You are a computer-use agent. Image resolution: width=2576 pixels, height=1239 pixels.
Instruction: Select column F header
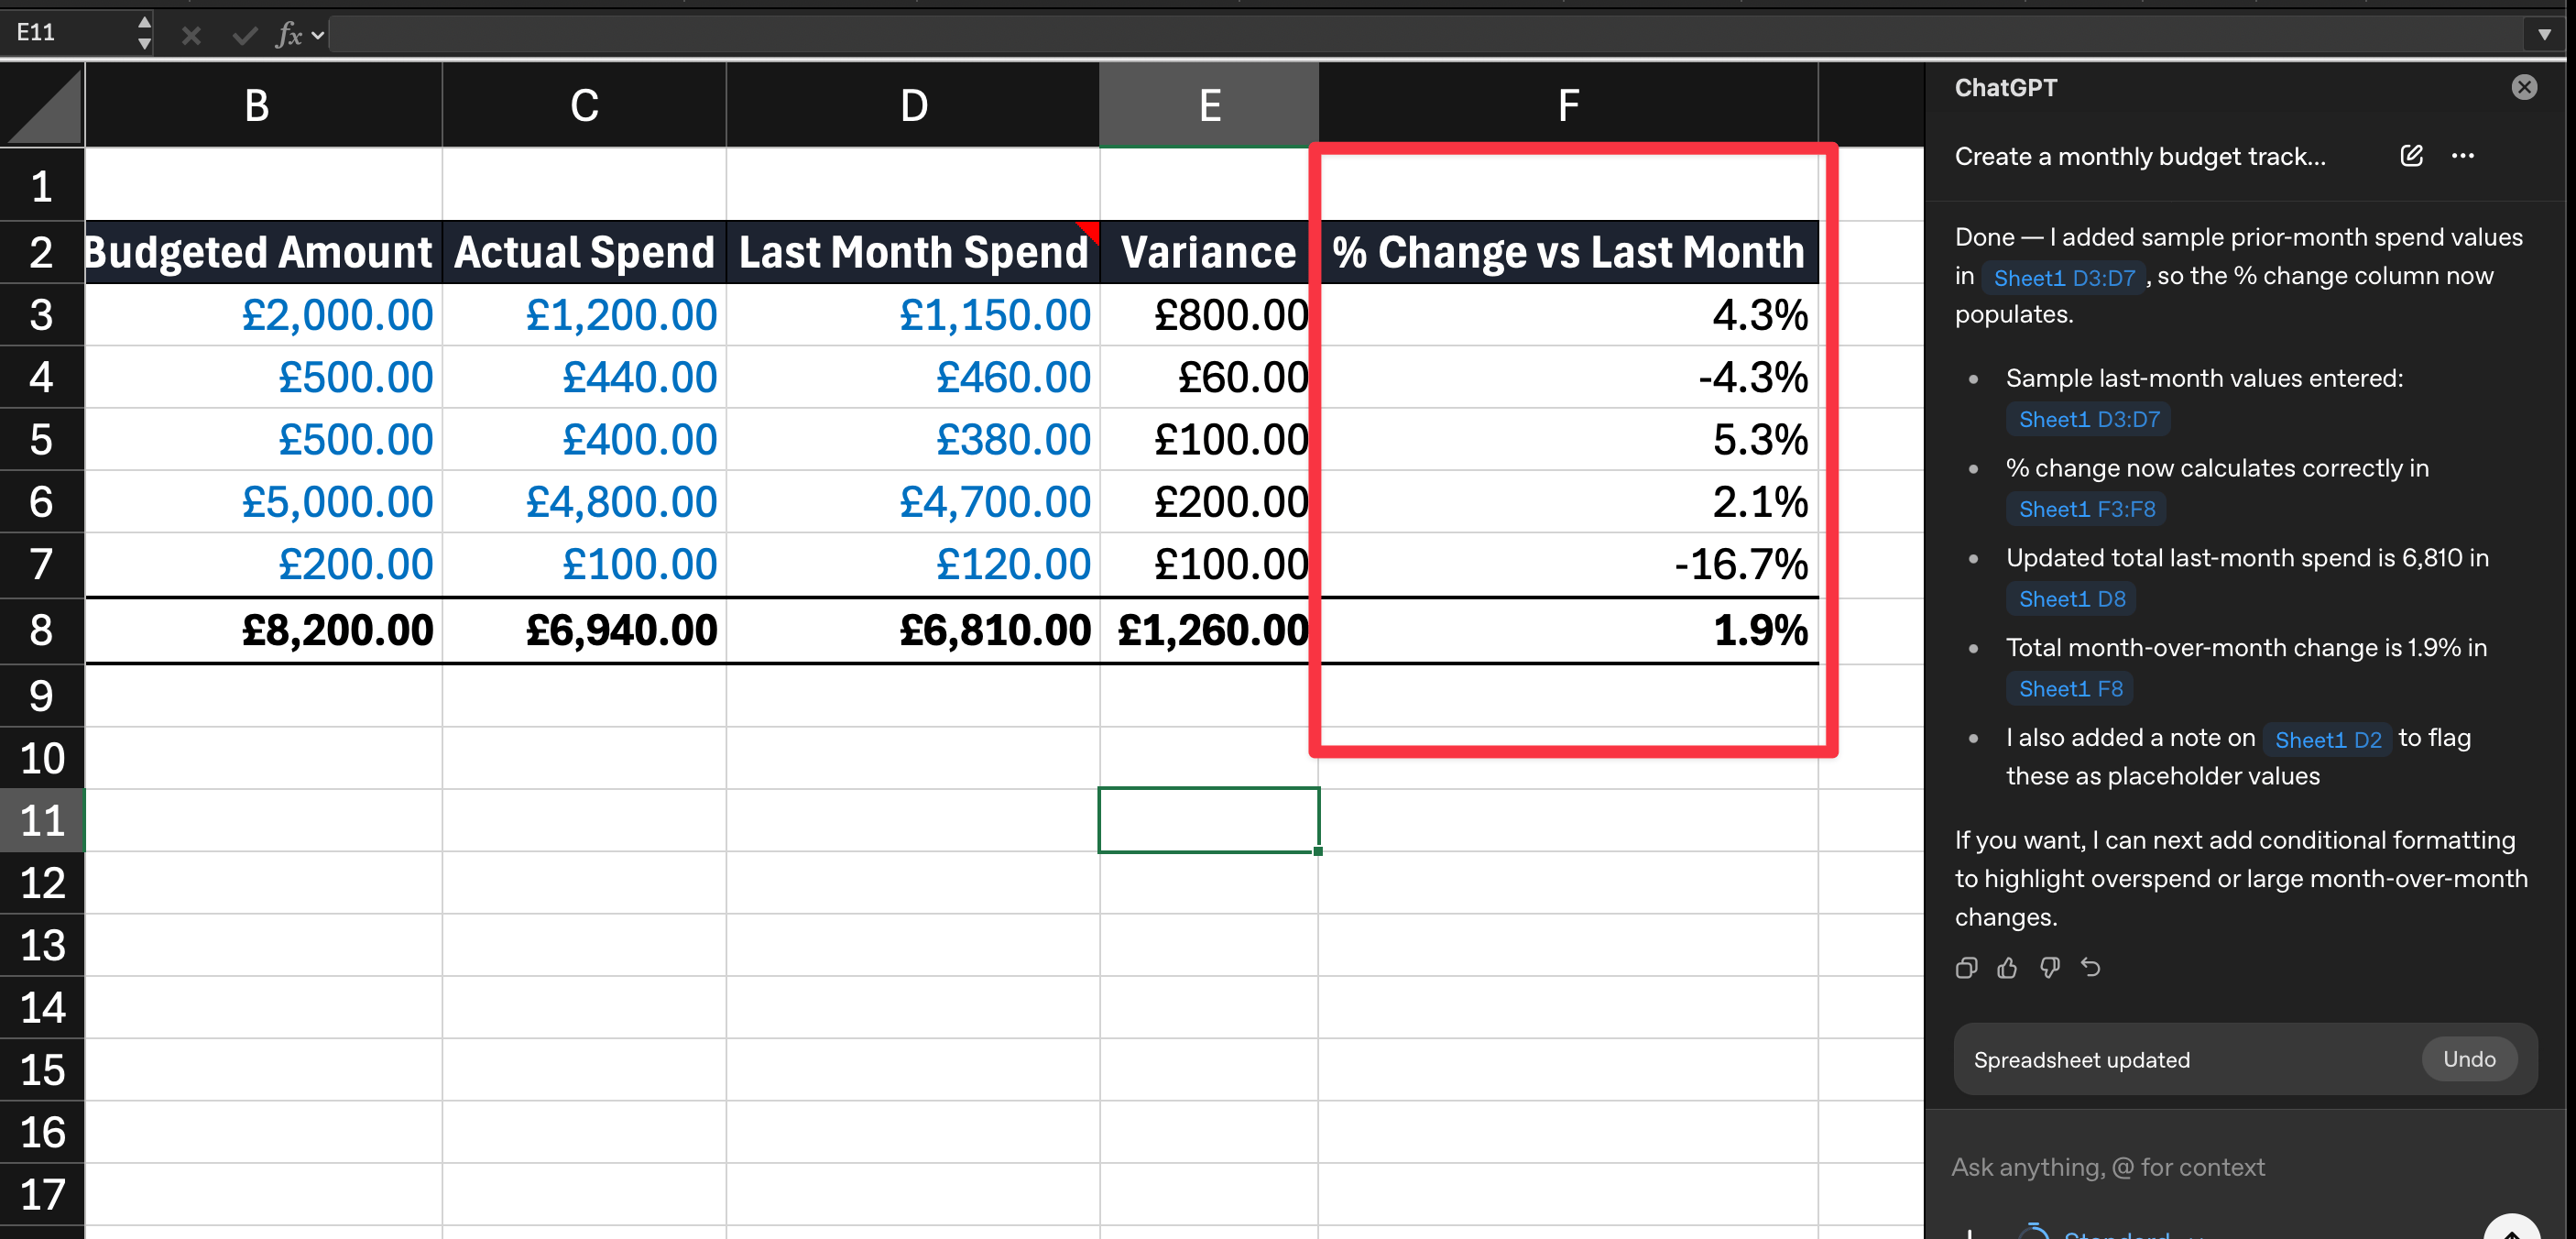[1567, 105]
